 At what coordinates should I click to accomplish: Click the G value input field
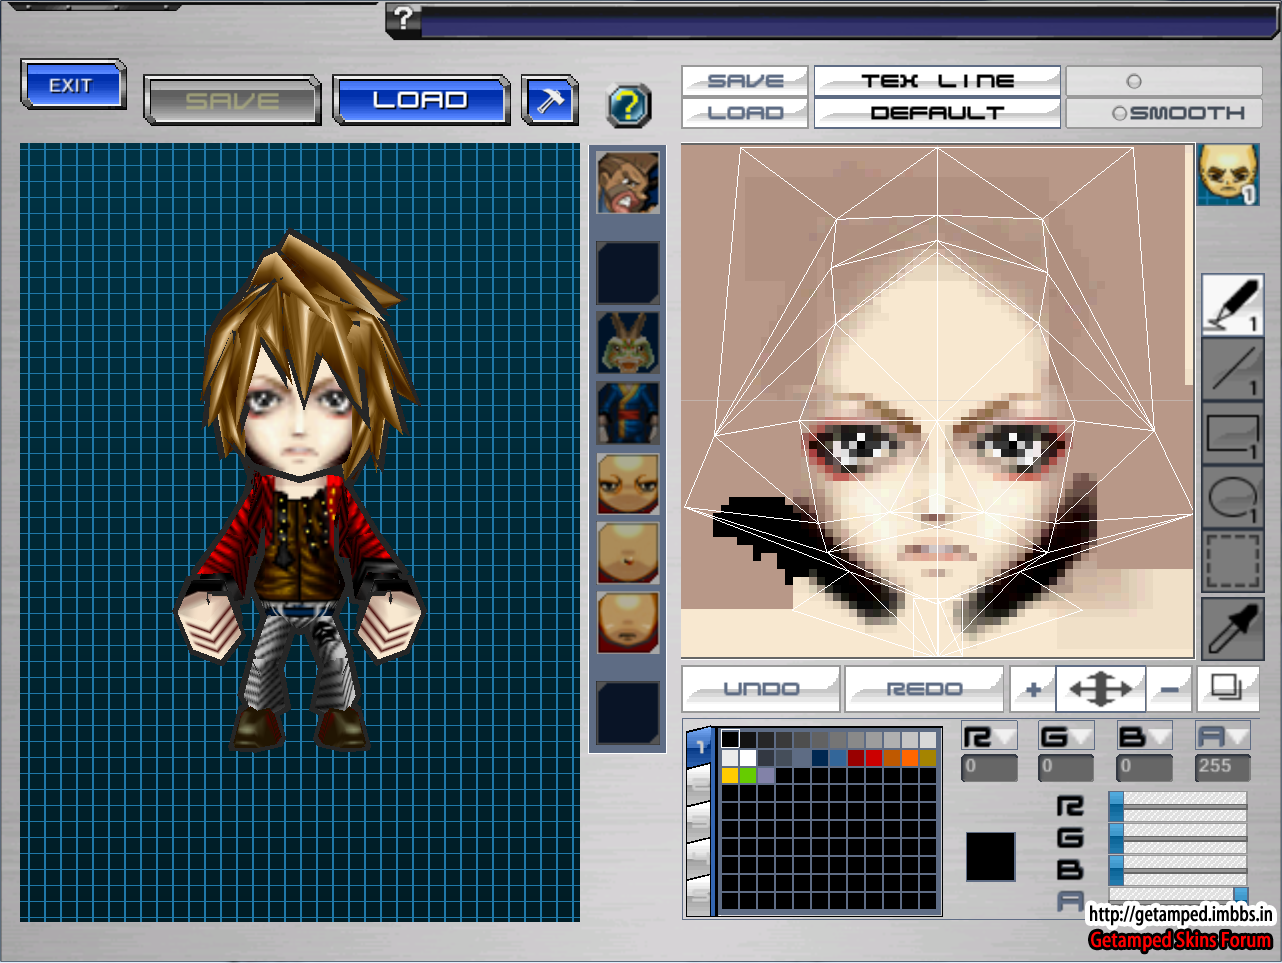1066,767
